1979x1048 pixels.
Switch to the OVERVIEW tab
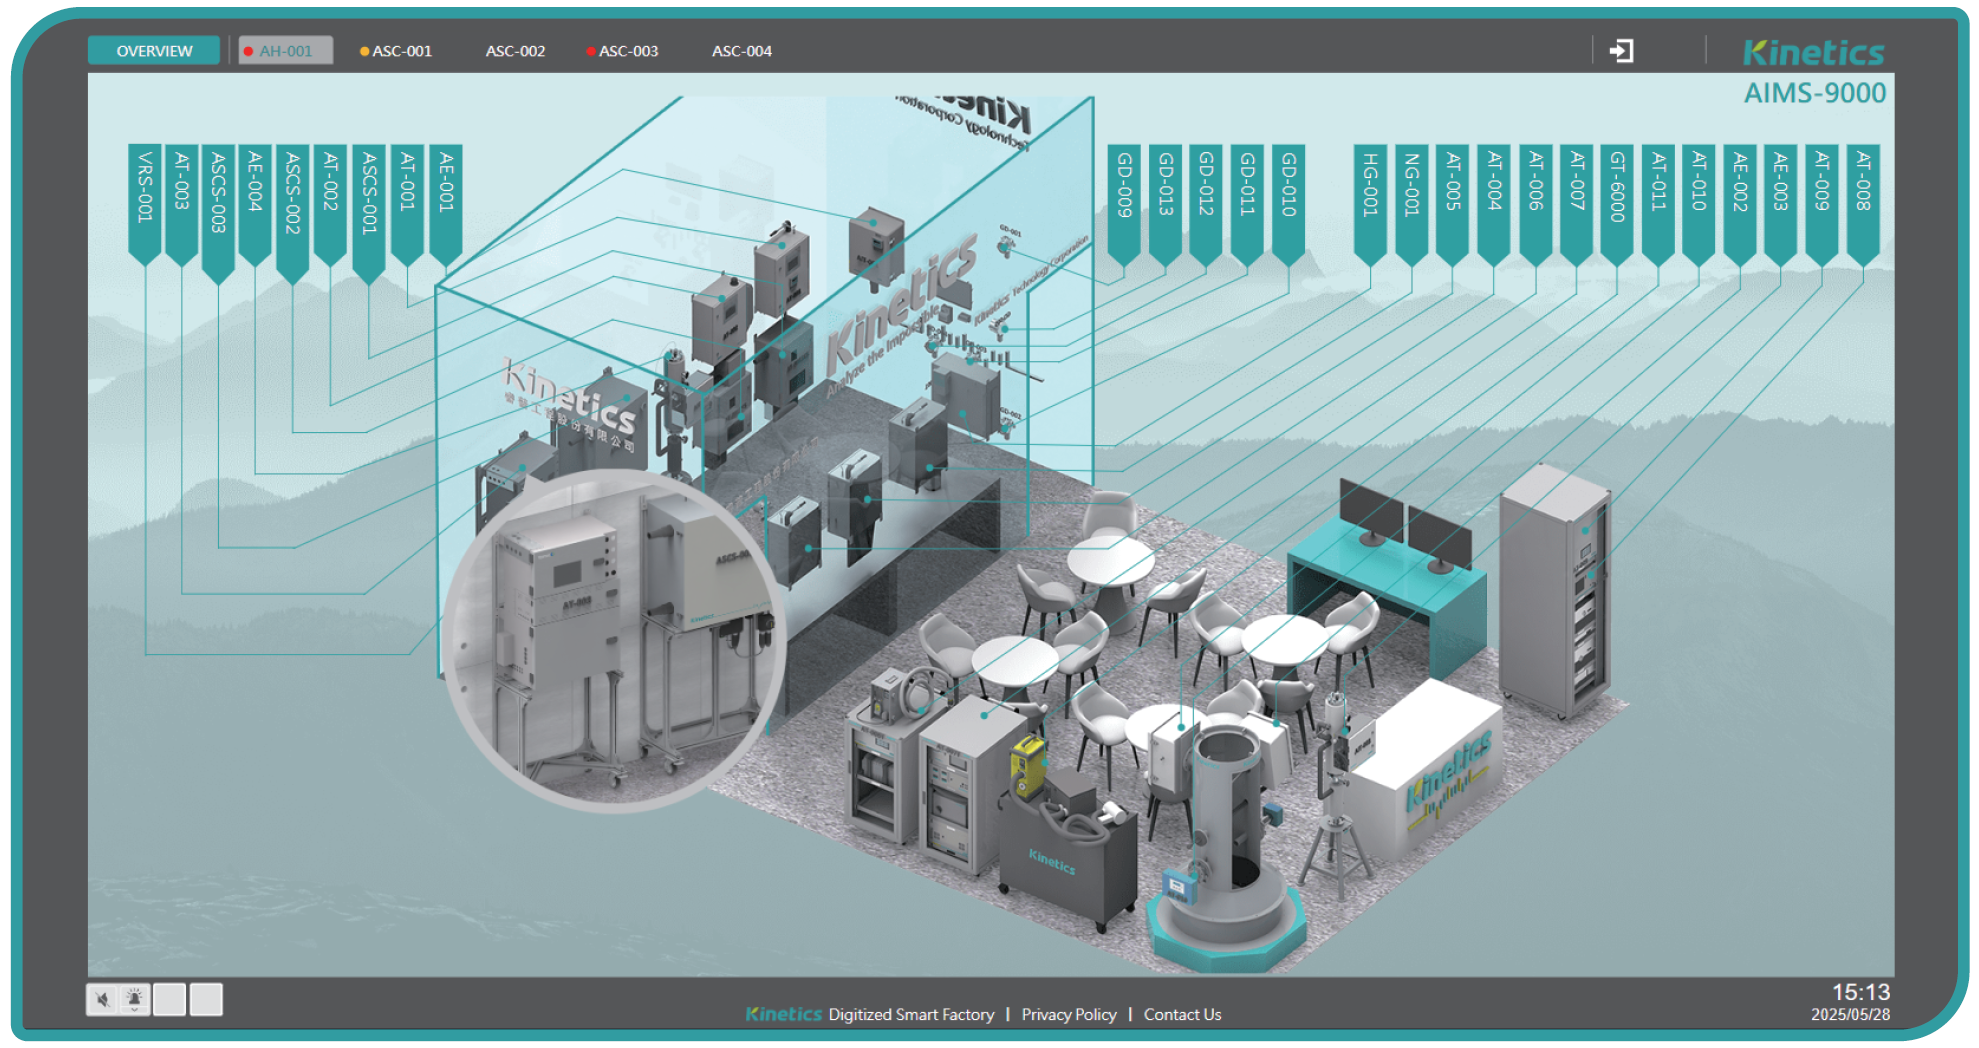[154, 51]
